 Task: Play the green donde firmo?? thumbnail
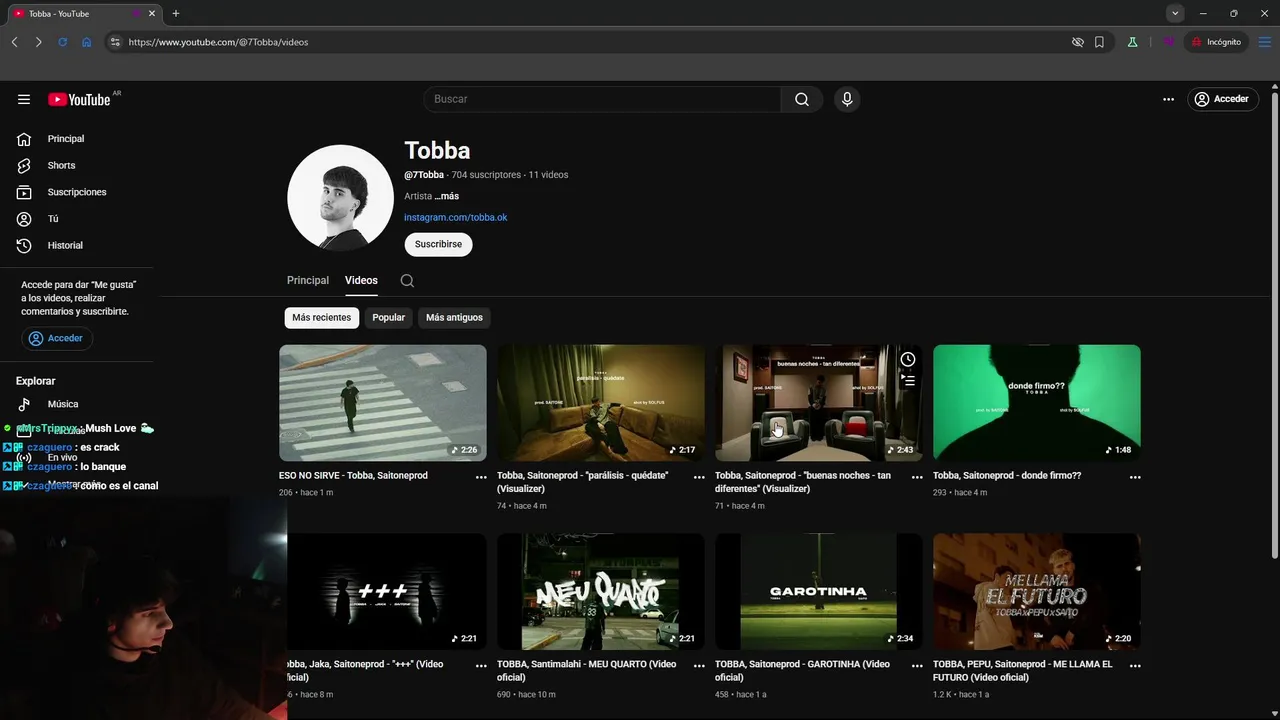point(1037,403)
